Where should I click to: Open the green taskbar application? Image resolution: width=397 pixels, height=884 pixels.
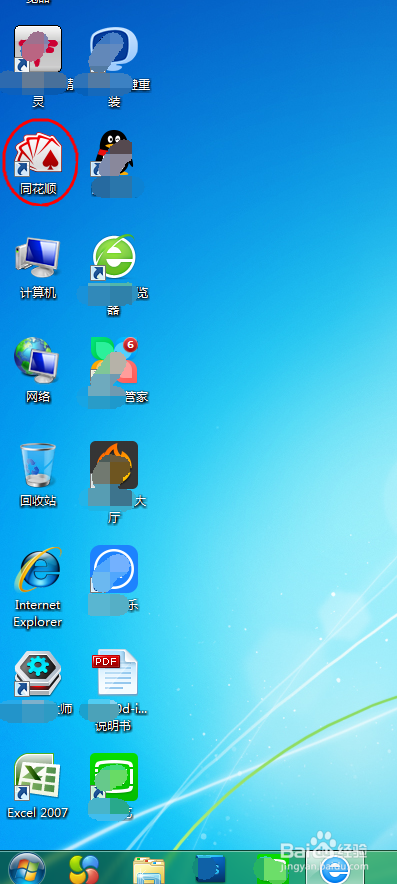(272, 869)
